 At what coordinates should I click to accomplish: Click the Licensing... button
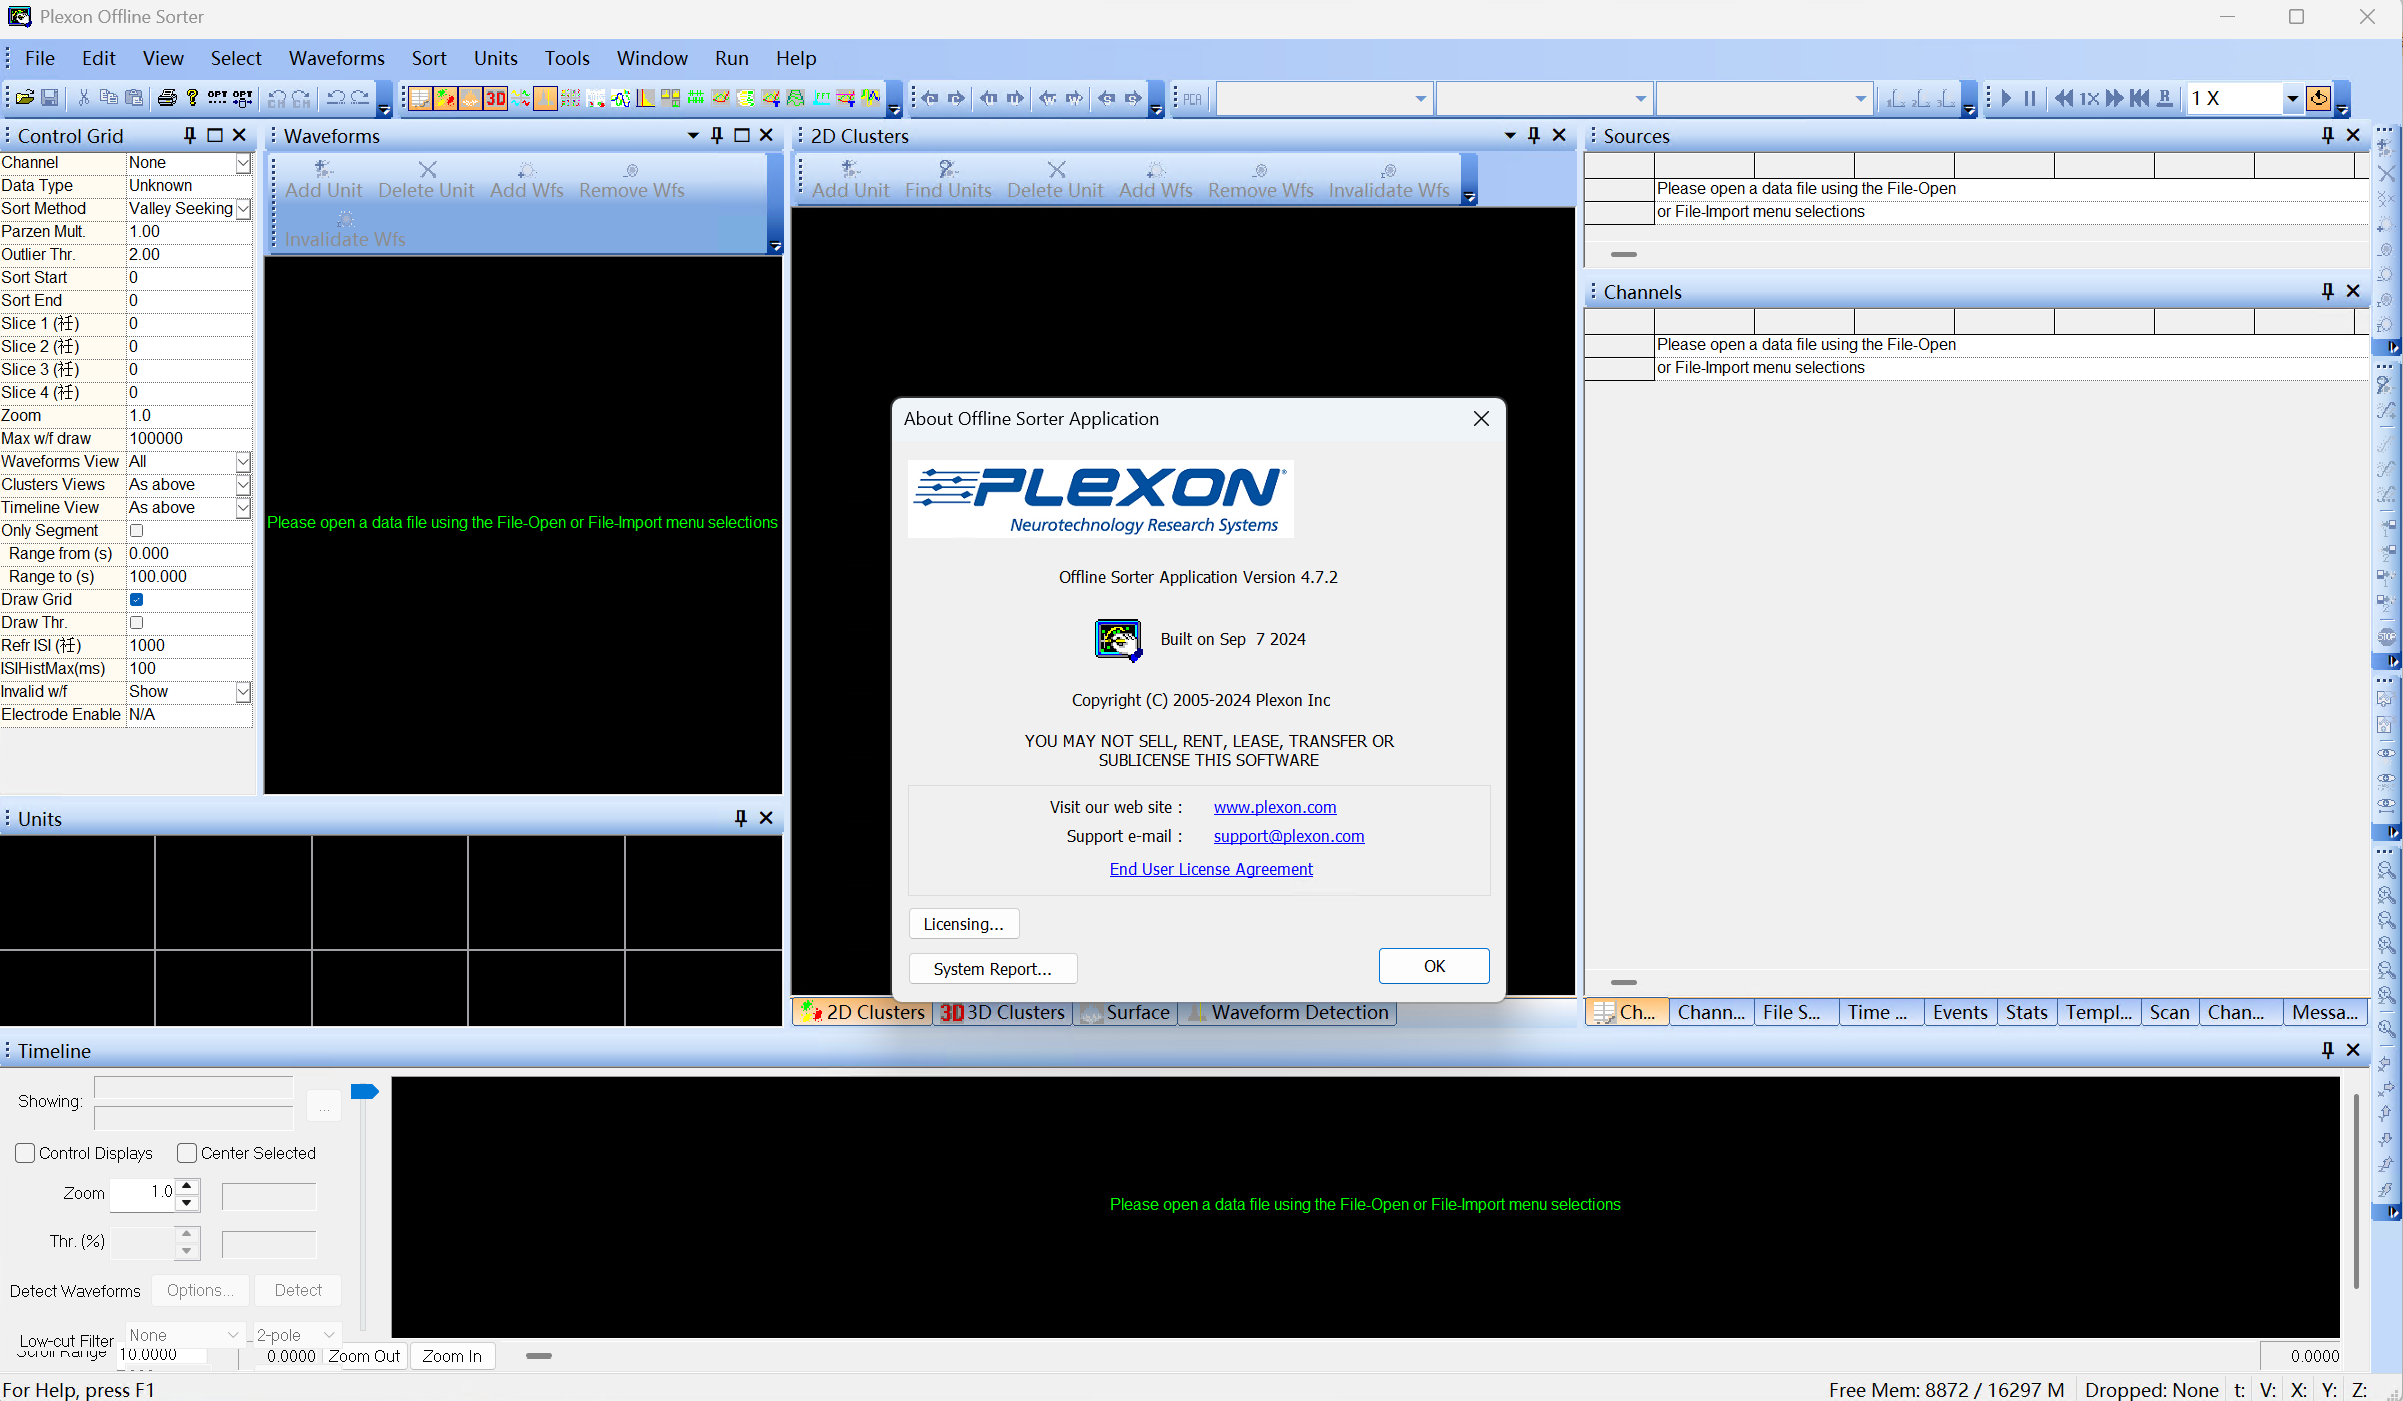964,924
